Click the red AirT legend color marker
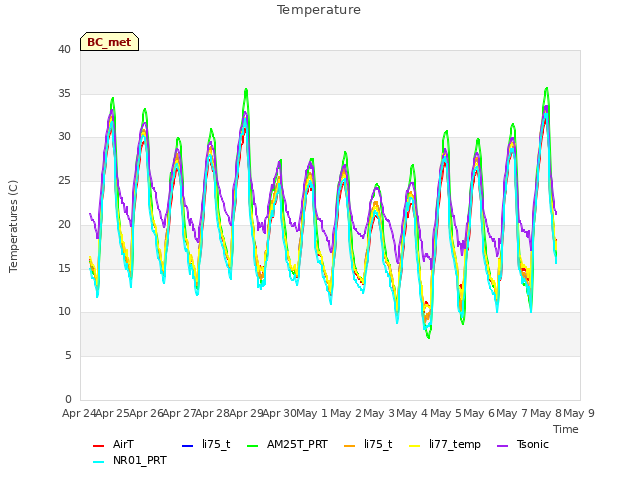This screenshot has height=480, width=640. point(98,445)
